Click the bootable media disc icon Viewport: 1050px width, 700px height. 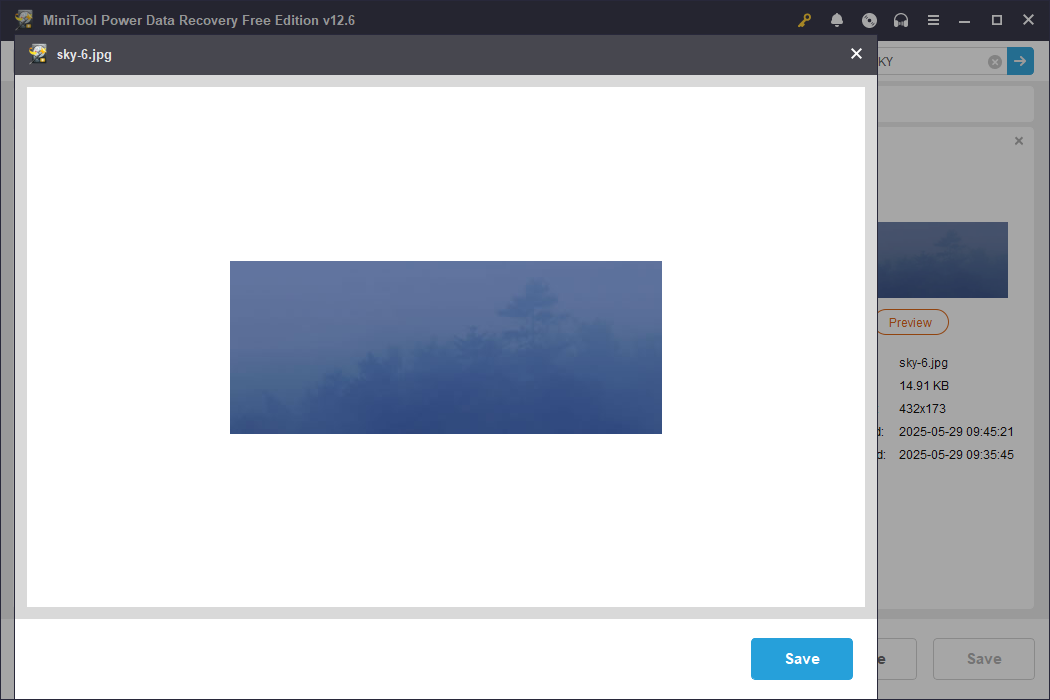(x=869, y=20)
